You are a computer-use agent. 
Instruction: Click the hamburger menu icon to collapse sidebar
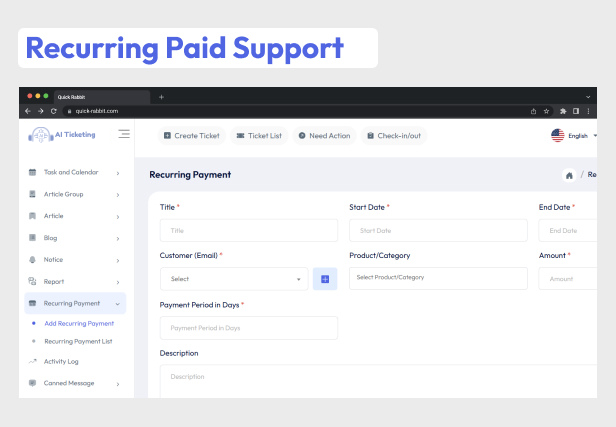124,134
